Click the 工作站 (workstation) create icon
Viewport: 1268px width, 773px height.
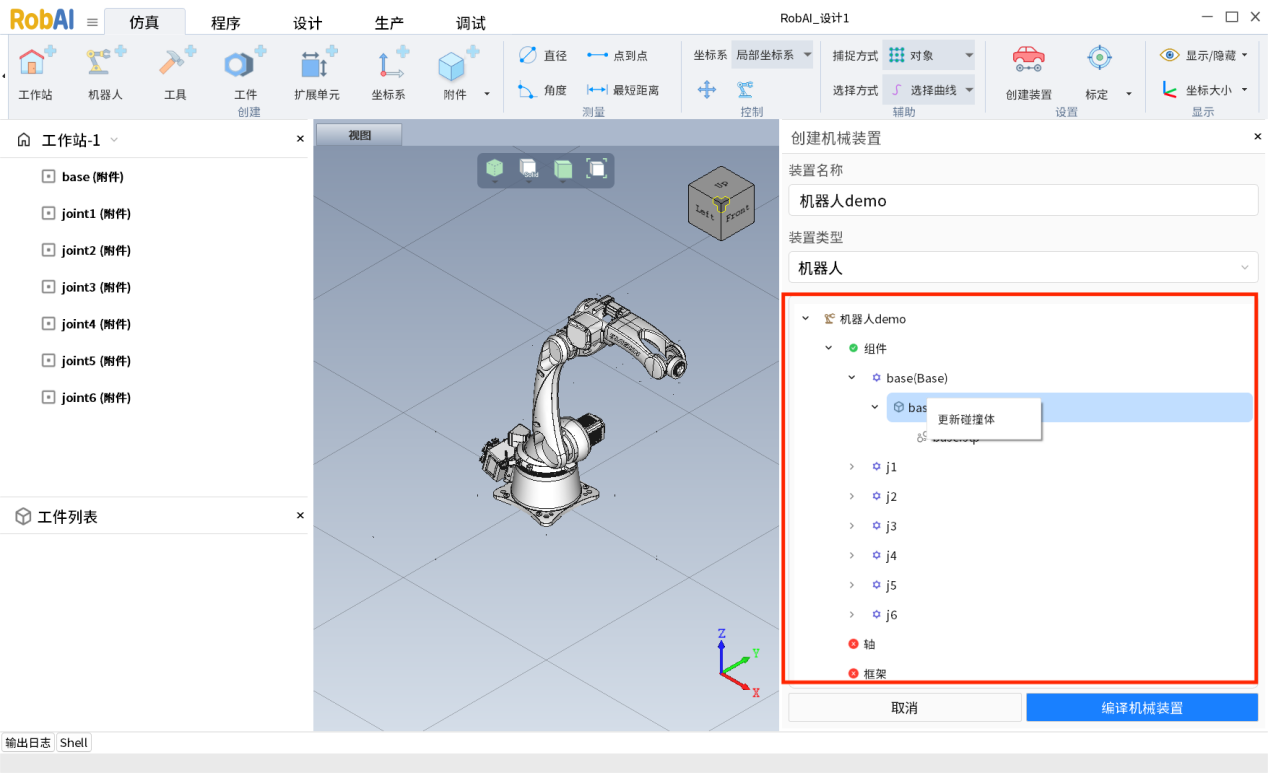pos(36,62)
